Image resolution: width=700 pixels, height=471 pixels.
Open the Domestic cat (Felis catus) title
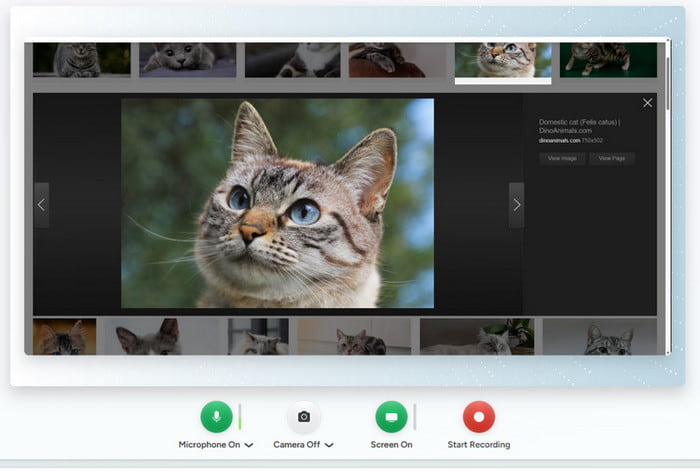[579, 126]
